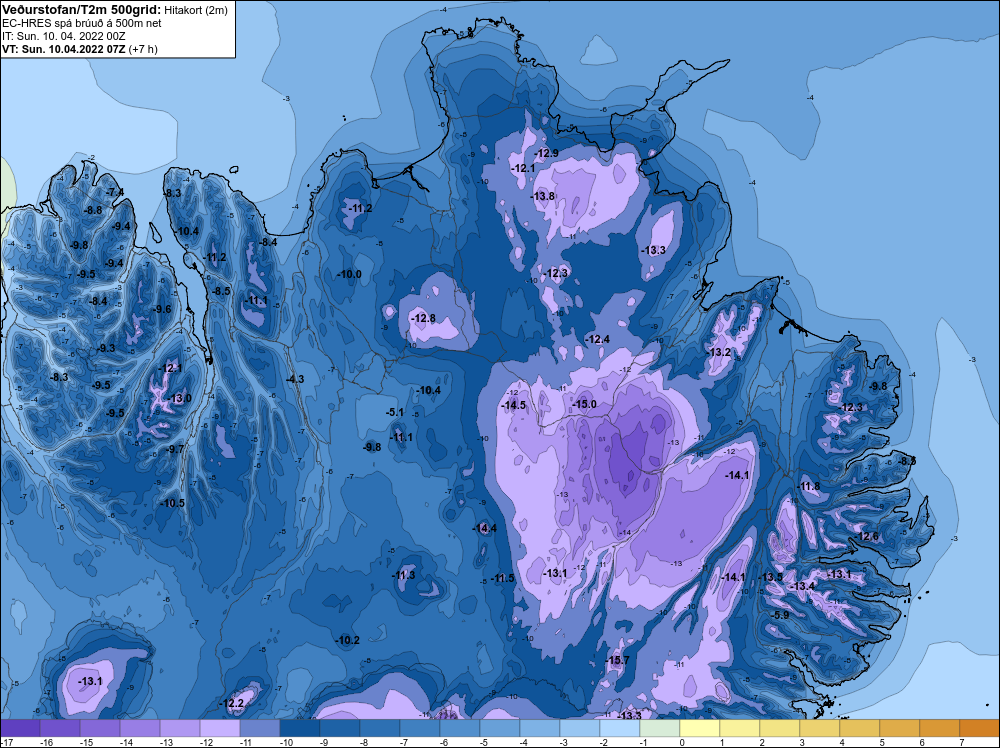Click the initial time line 'IT: Sun. 10. 04. 2022 00Z'
This screenshot has width=1000, height=748.
[64, 36]
